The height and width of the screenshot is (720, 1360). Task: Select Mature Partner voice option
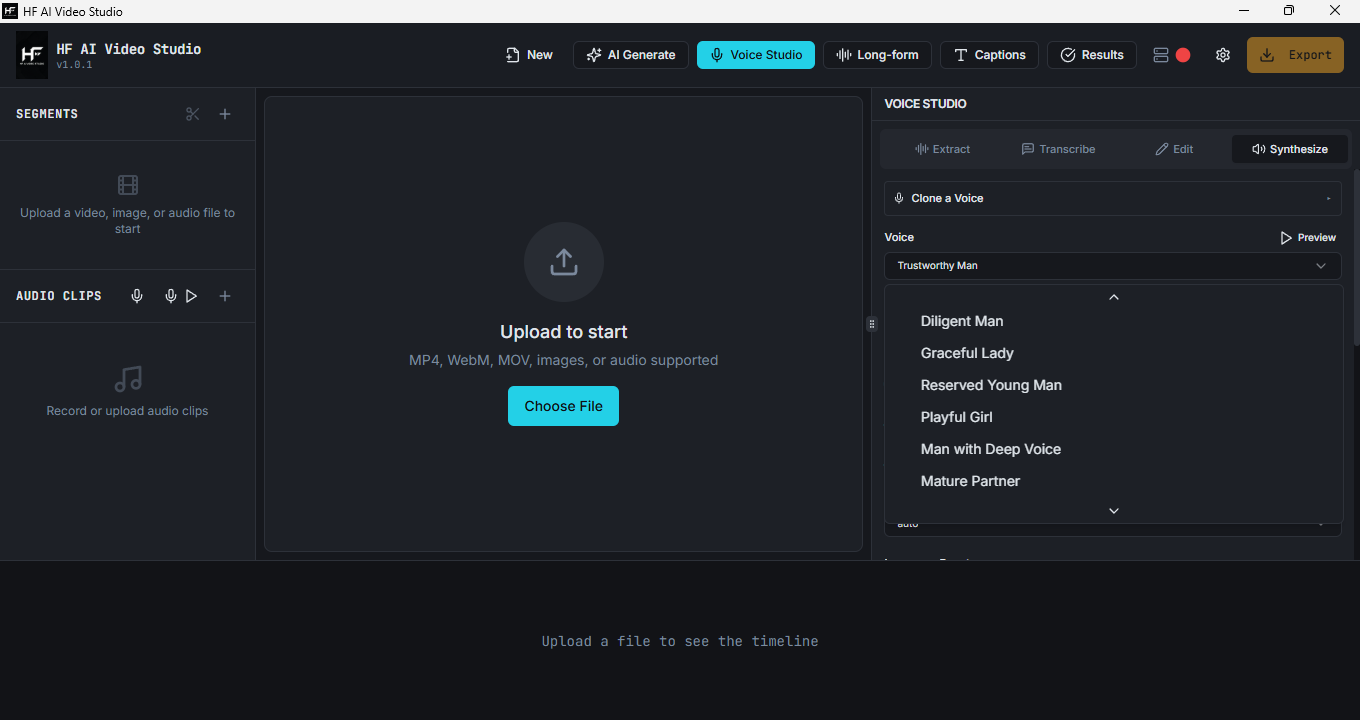tap(1113, 481)
